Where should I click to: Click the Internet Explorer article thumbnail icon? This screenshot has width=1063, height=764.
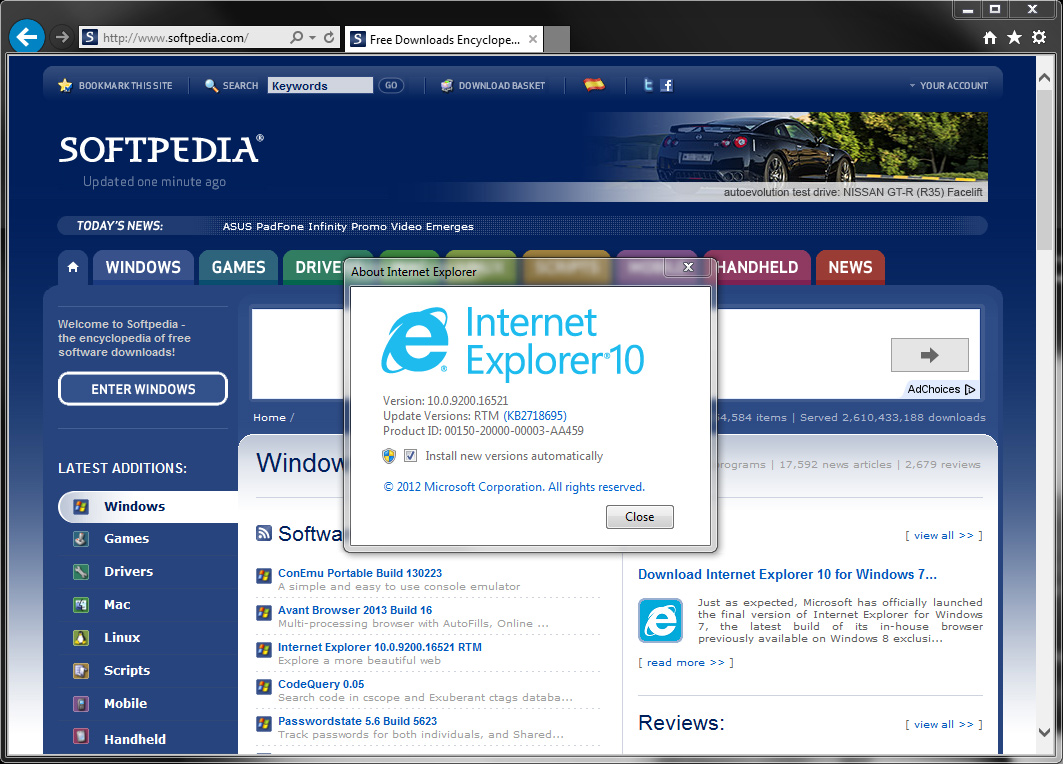pyautogui.click(x=660, y=620)
